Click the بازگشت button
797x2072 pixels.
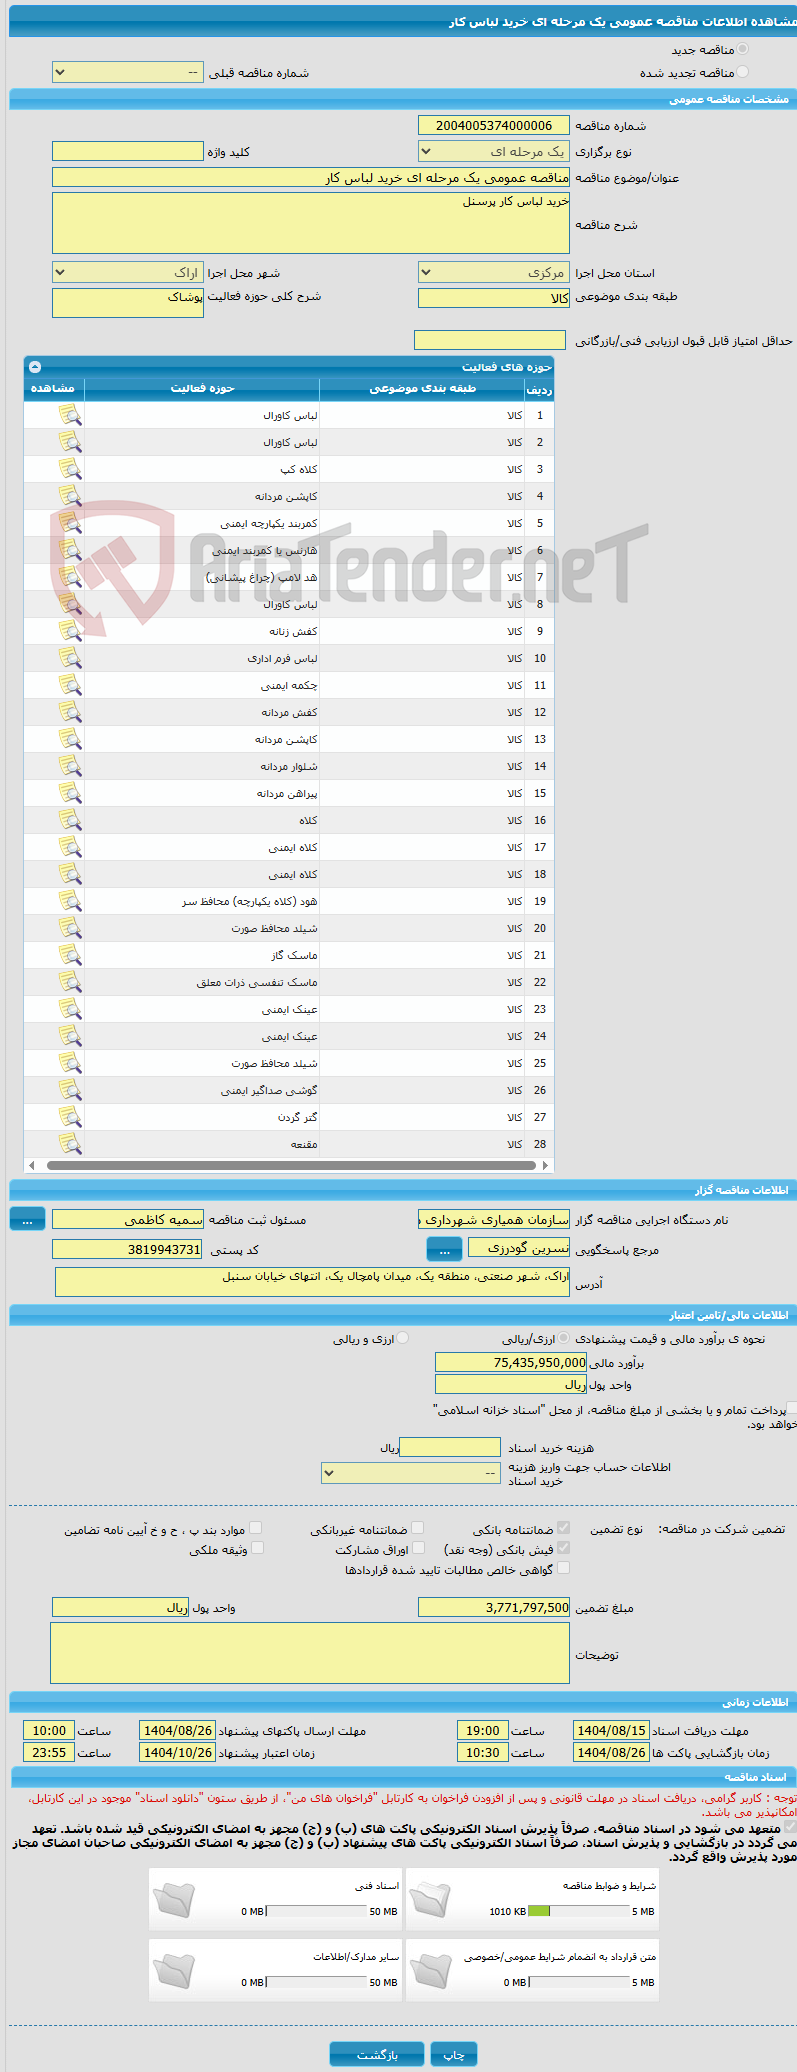[x=377, y=2055]
